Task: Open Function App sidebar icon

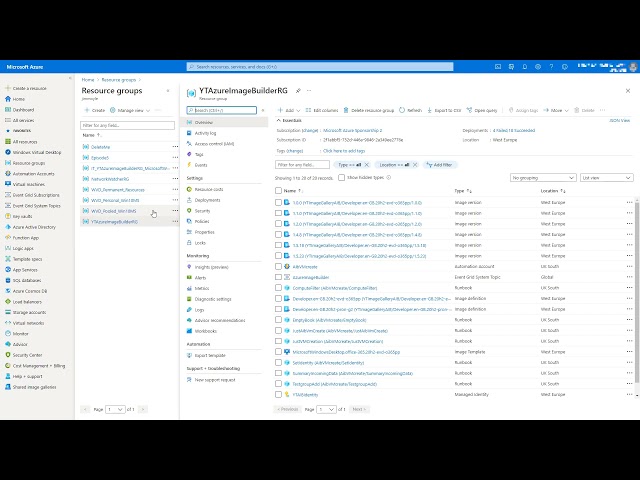Action: [8, 238]
